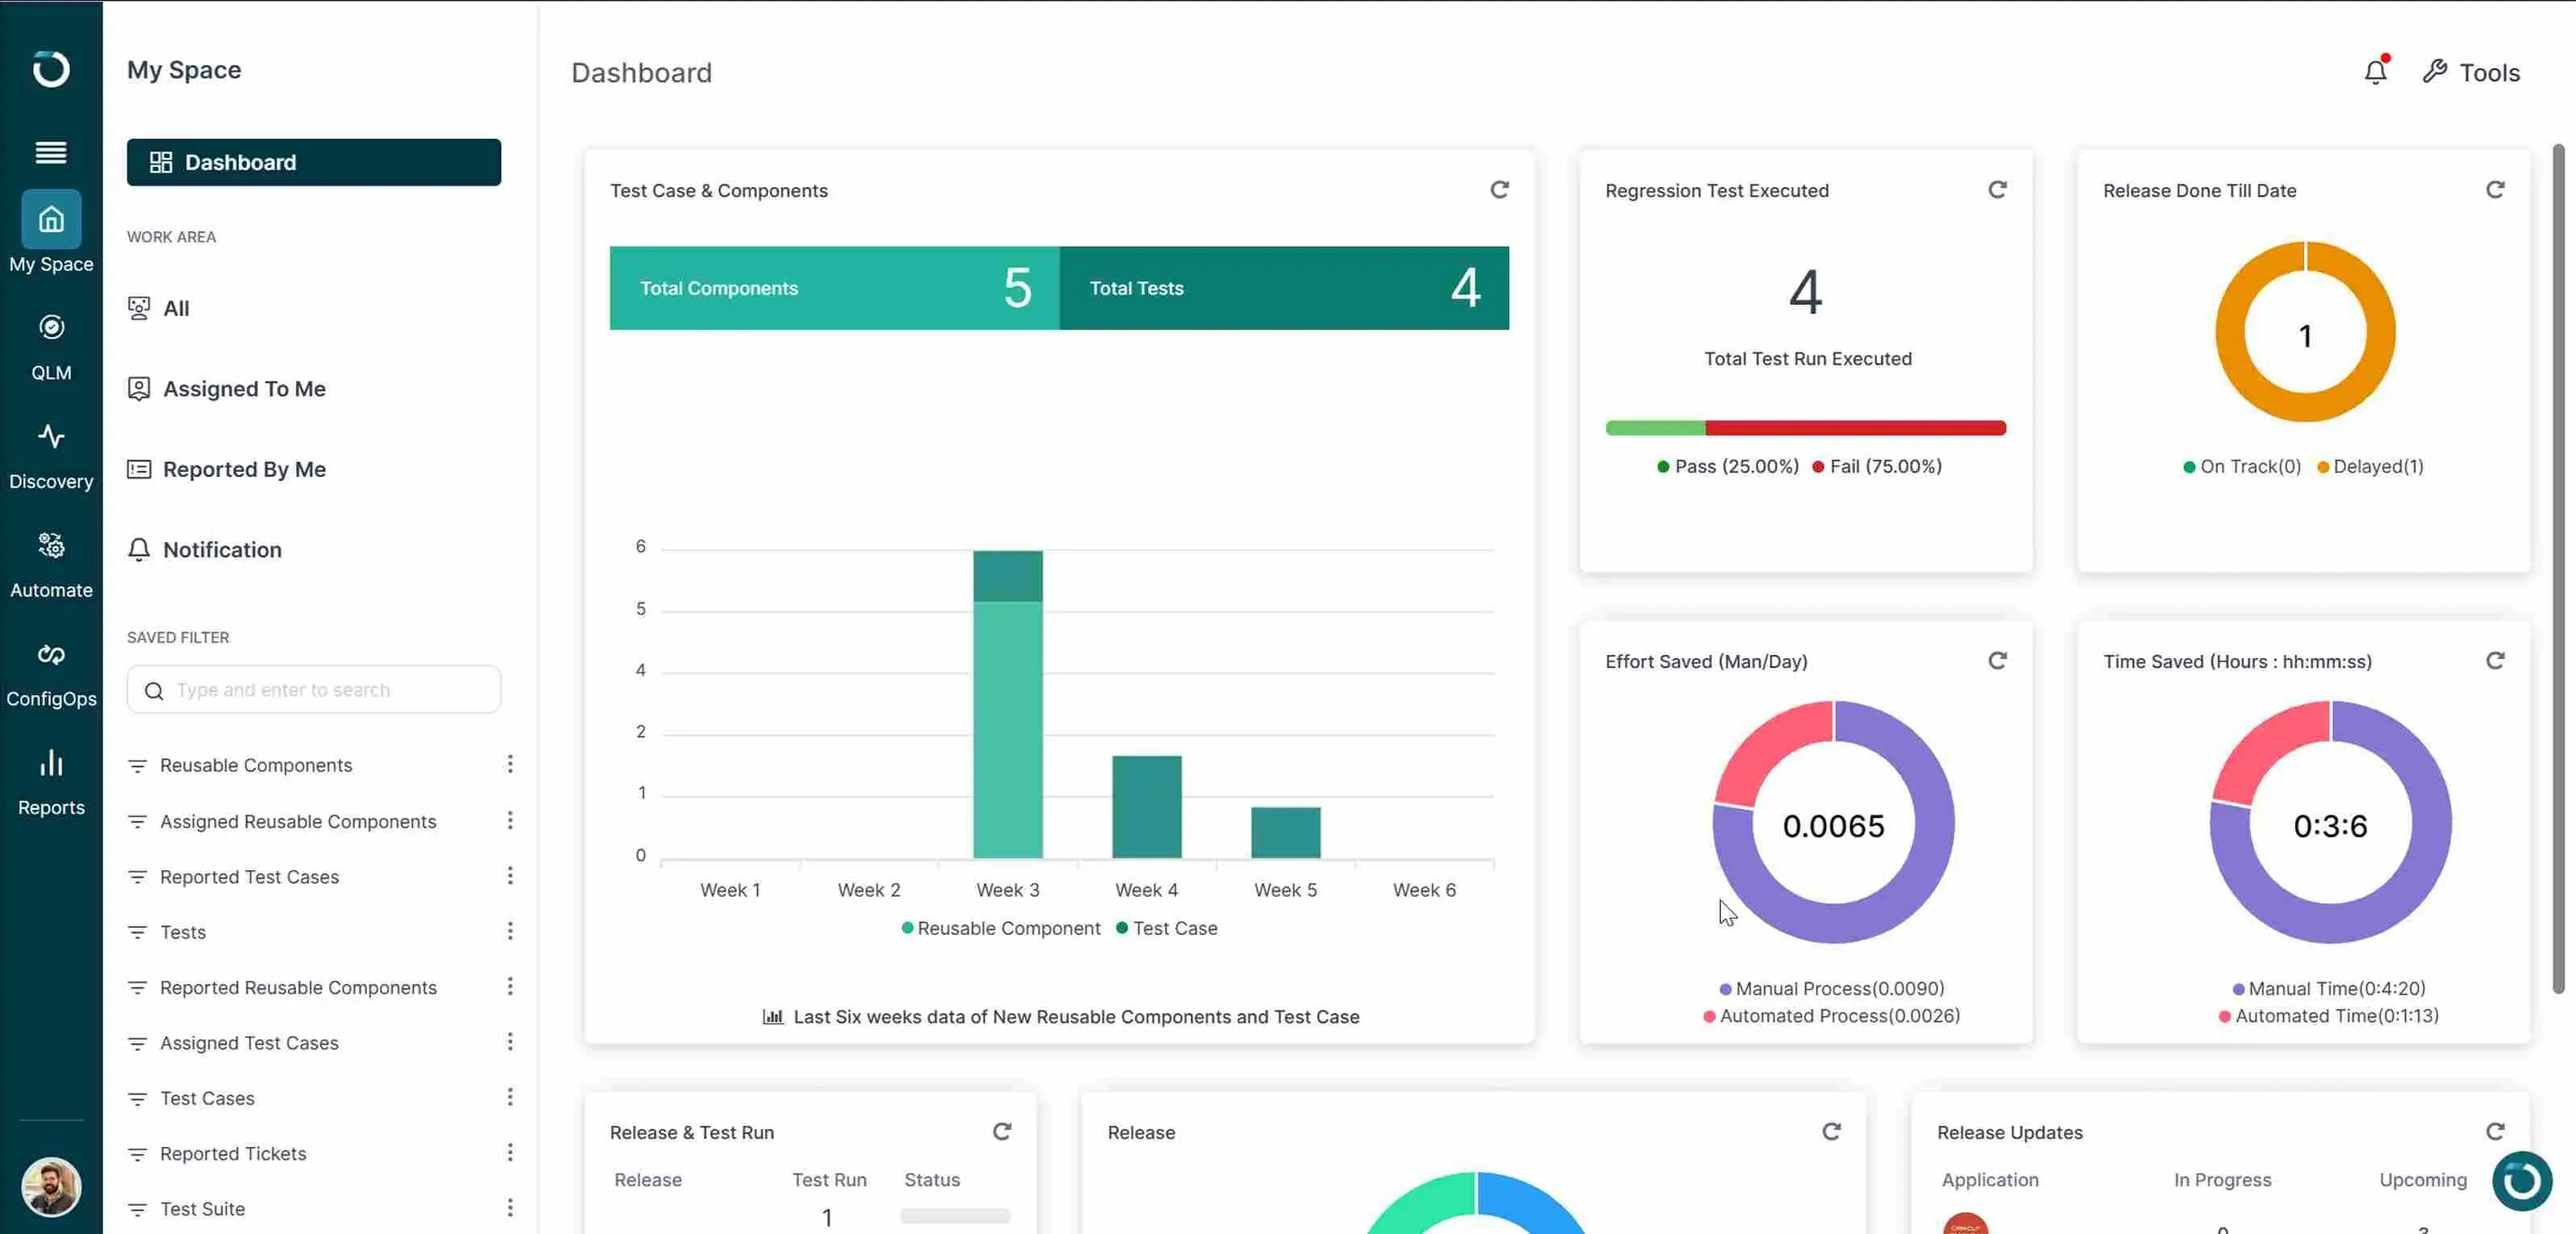Screen dimensions: 2576x1234
Task: Click the saved filter search field
Action: [314, 690]
